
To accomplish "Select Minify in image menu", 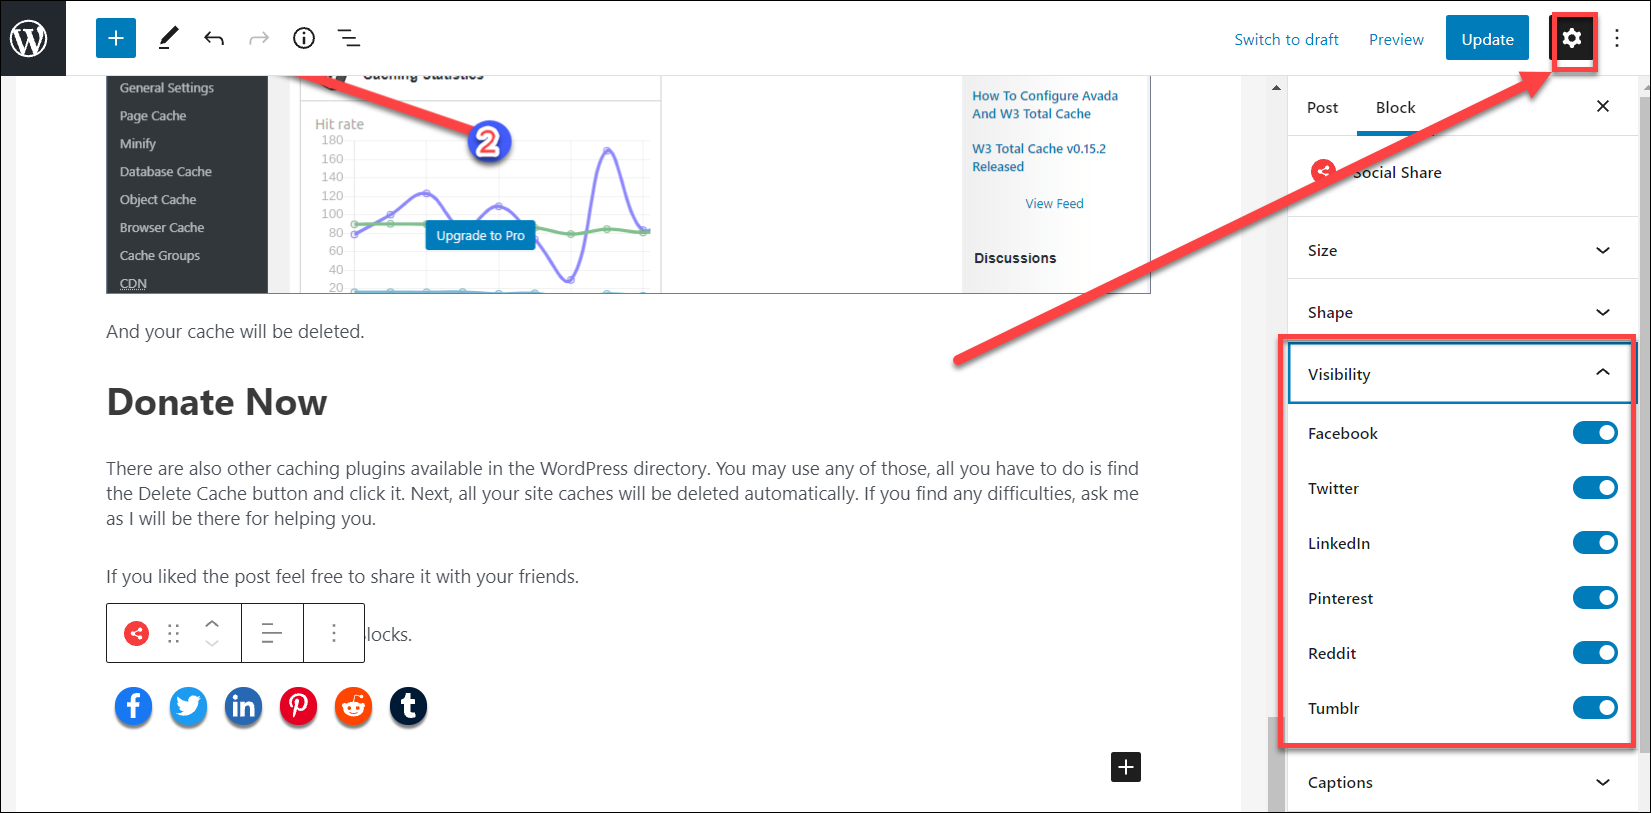I will click(138, 144).
